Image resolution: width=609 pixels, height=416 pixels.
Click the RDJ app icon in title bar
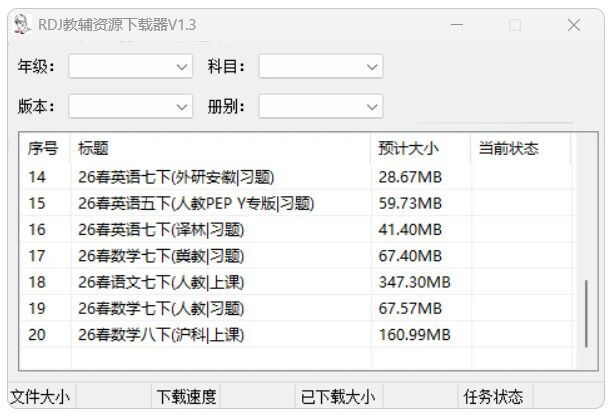(21, 24)
